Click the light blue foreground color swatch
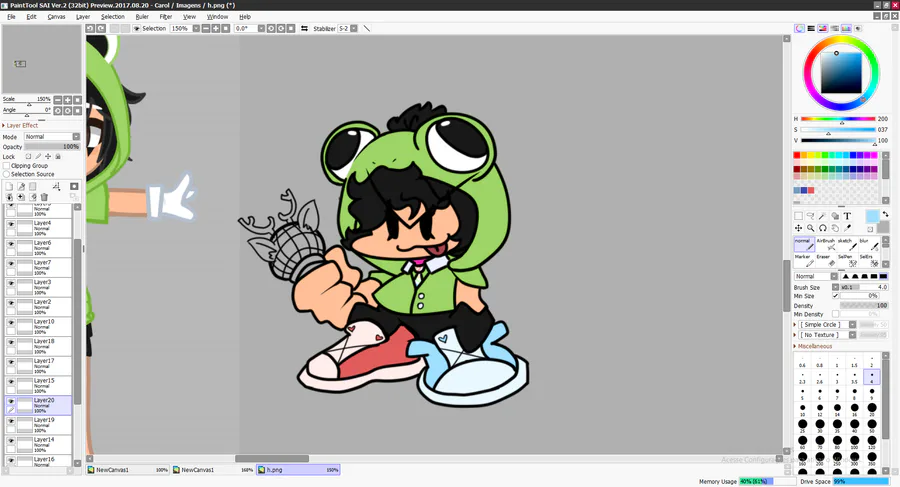Screen dimensions: 900x487 point(872,216)
